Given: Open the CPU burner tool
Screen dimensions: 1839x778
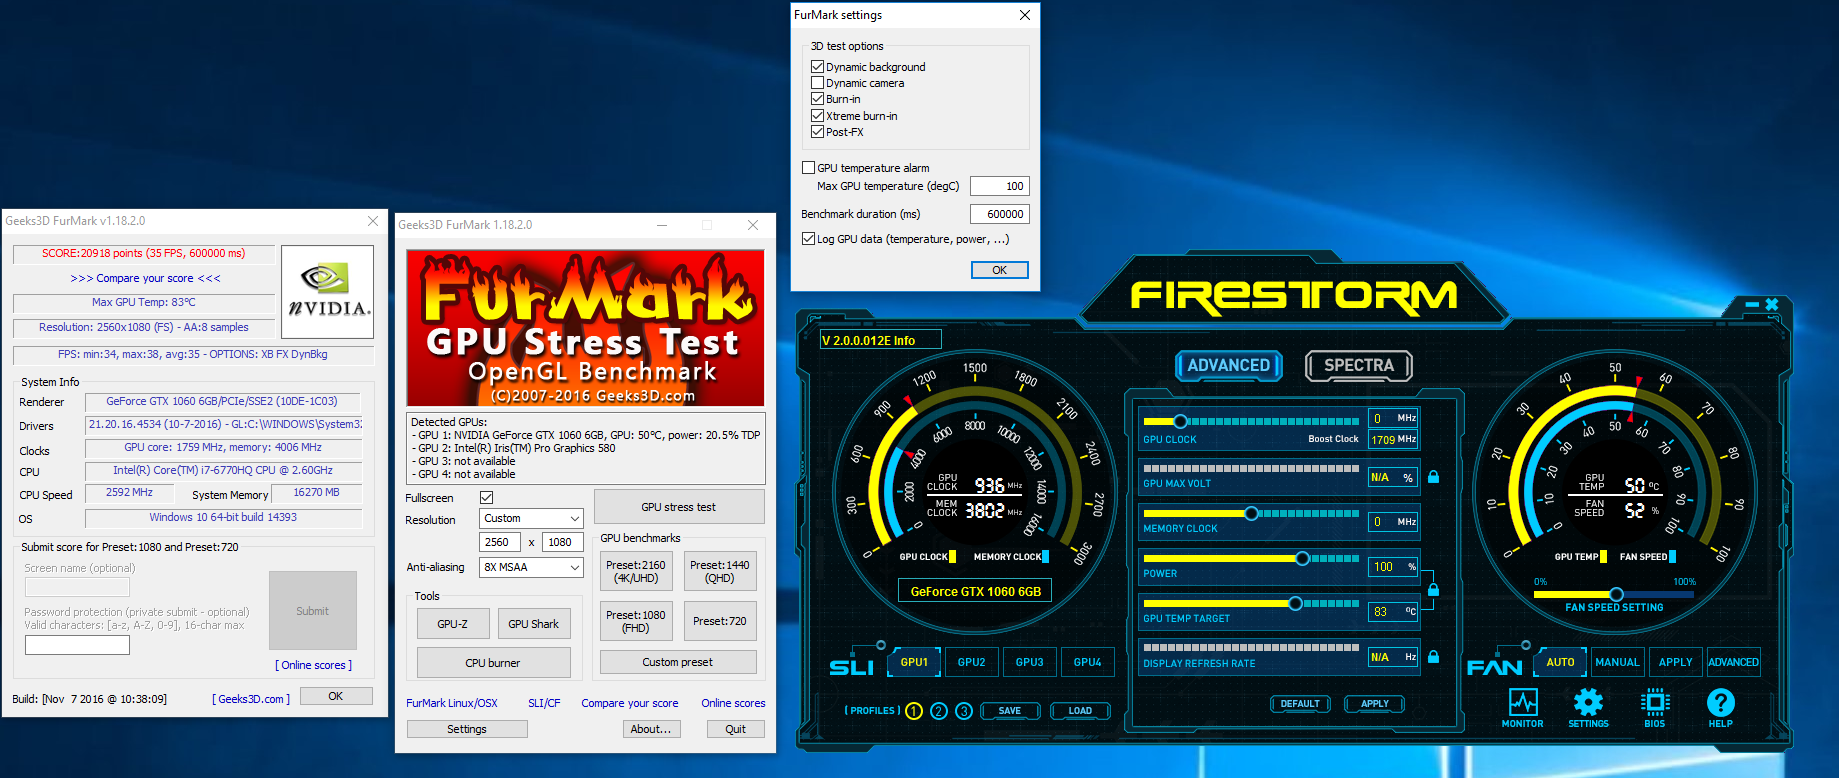Looking at the screenshot, I should [x=493, y=663].
